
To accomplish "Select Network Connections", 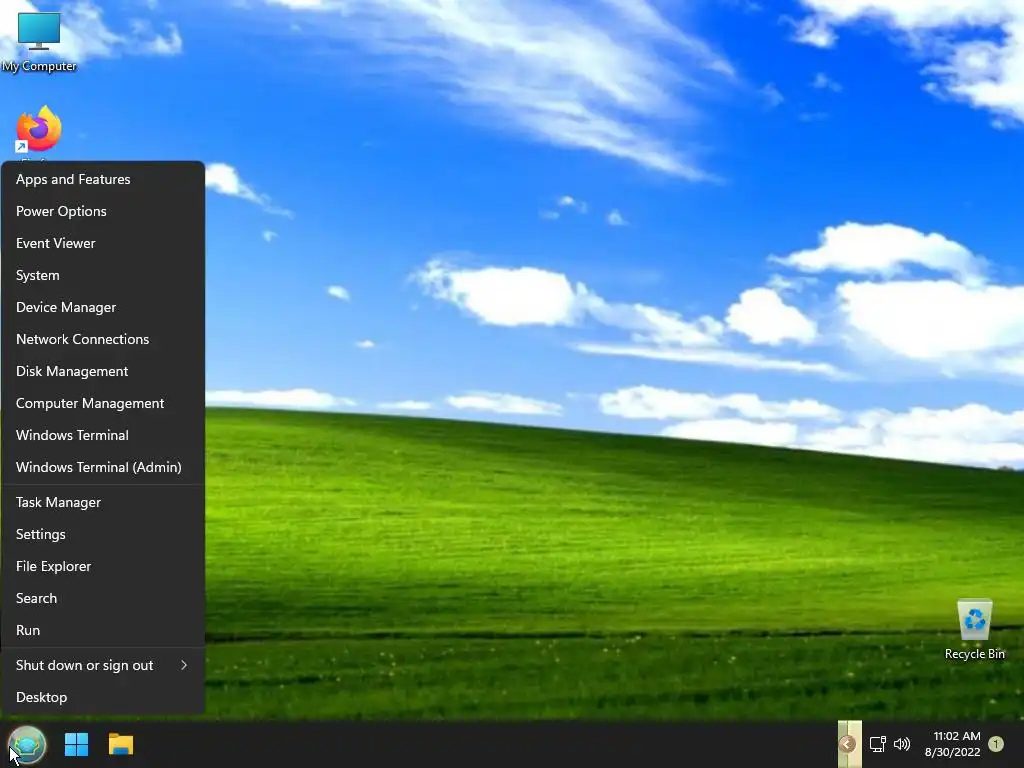I will (x=103, y=339).
